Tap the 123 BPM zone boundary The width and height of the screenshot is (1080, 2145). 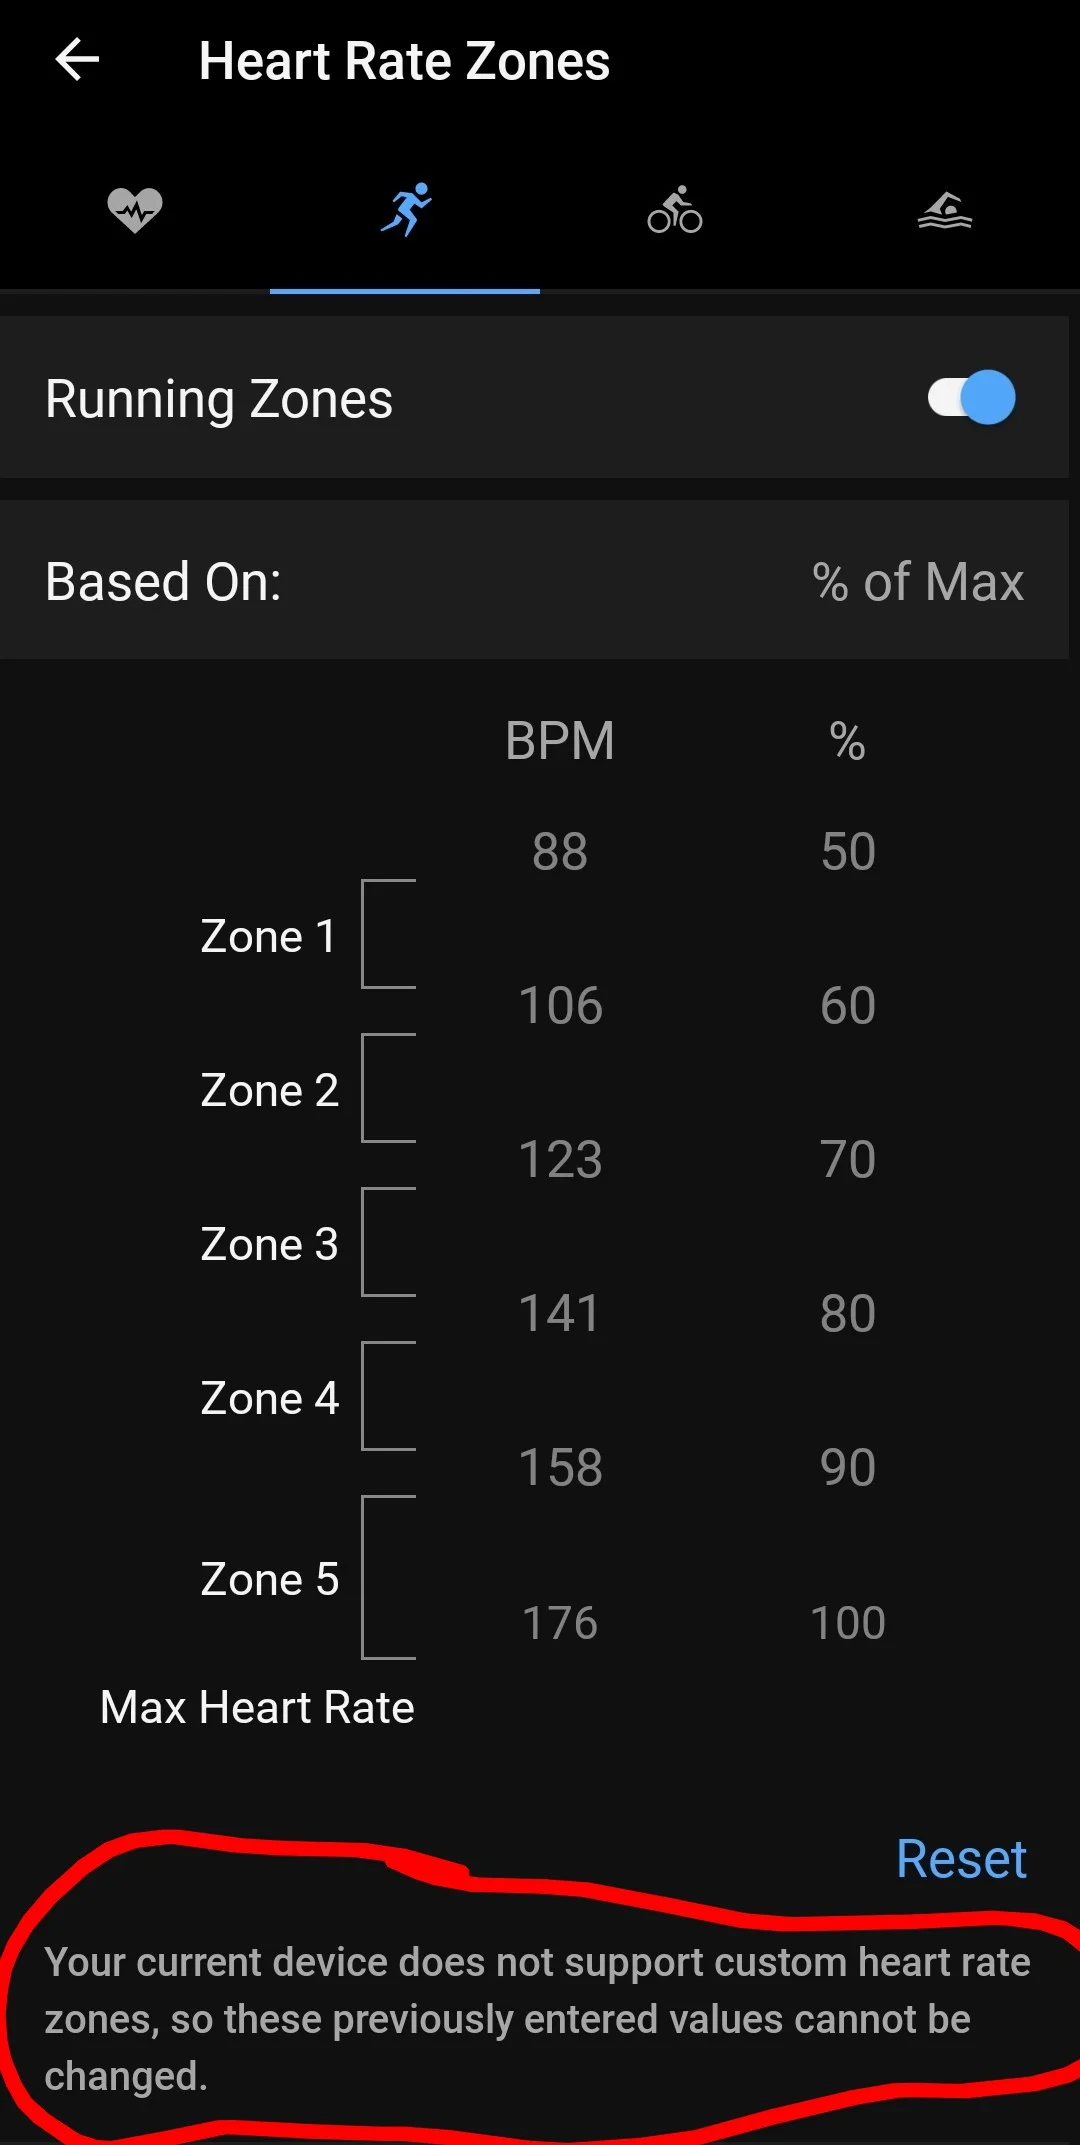(x=560, y=1160)
